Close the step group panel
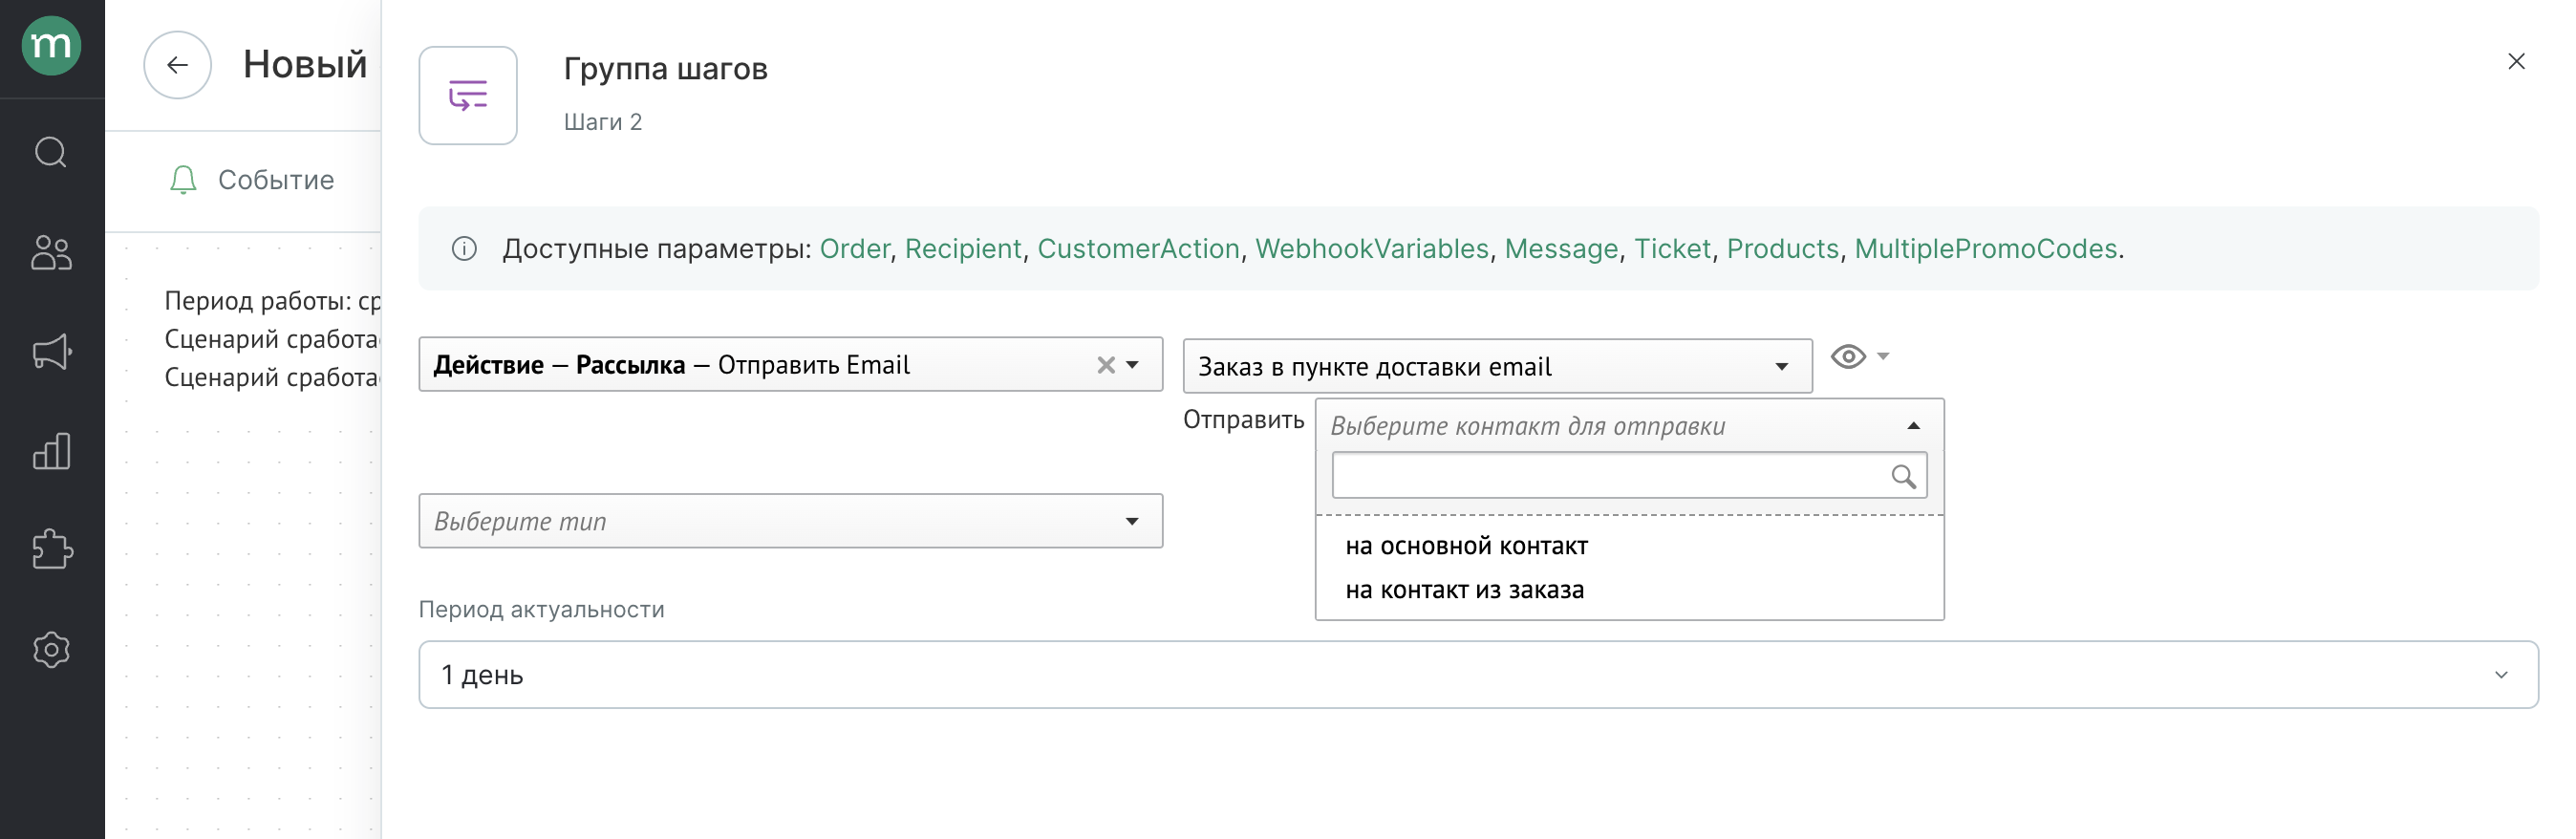Screen dimensions: 2576x839 click(2516, 62)
